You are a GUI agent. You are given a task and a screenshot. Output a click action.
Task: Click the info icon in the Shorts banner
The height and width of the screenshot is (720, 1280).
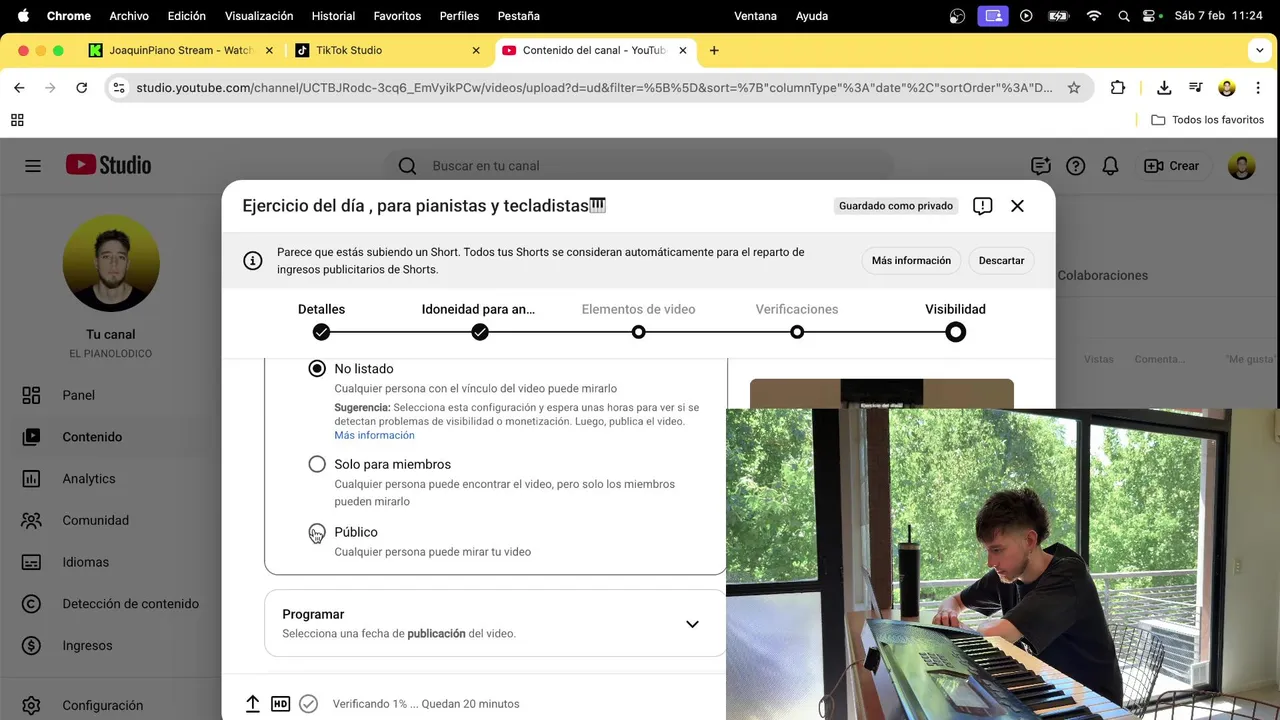pyautogui.click(x=253, y=261)
